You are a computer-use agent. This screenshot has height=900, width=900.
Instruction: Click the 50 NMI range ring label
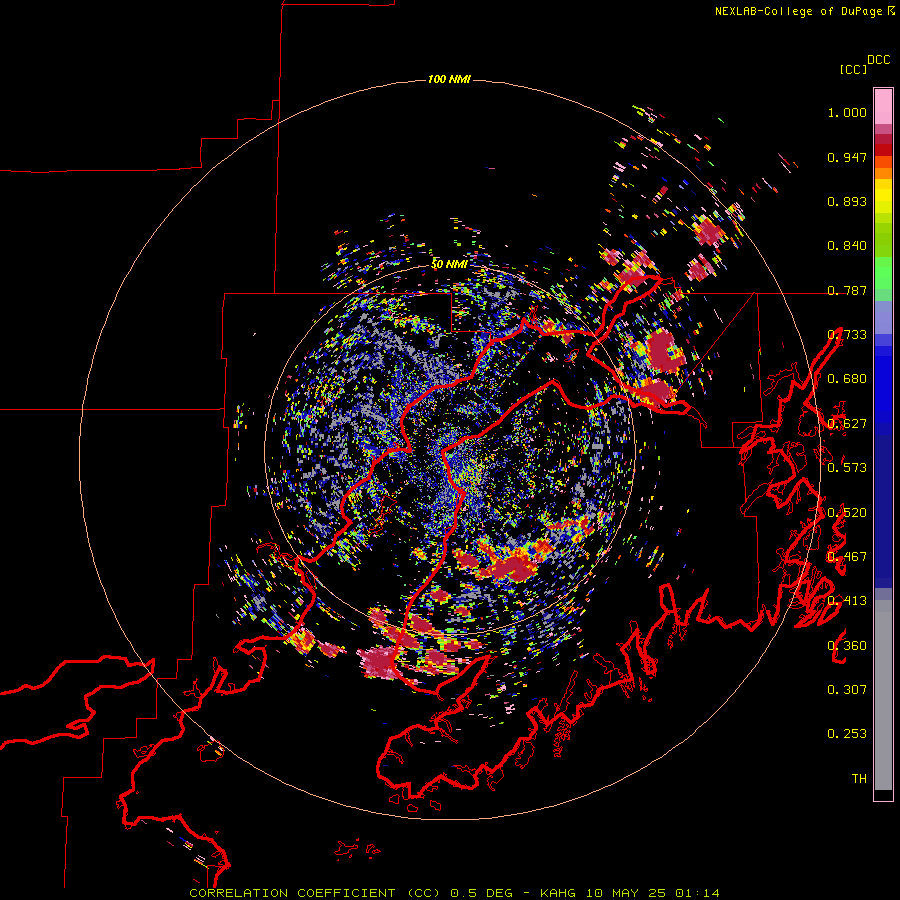point(449,264)
